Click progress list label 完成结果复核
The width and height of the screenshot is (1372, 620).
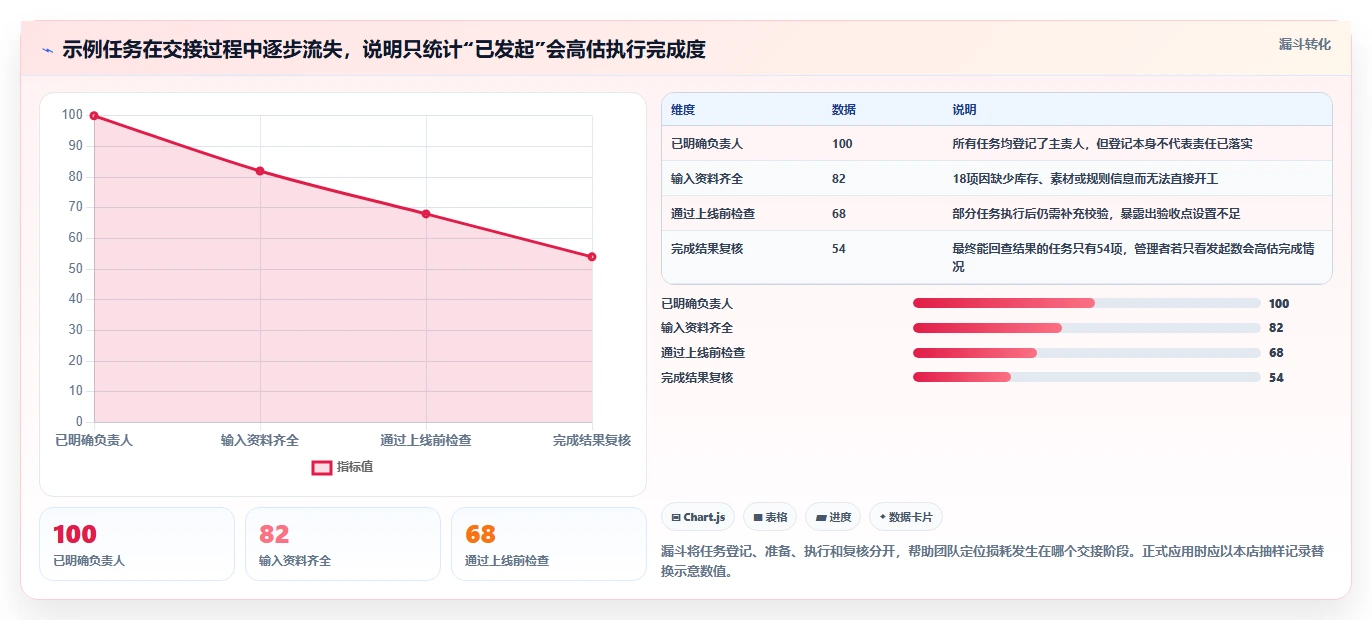pyautogui.click(x=697, y=377)
